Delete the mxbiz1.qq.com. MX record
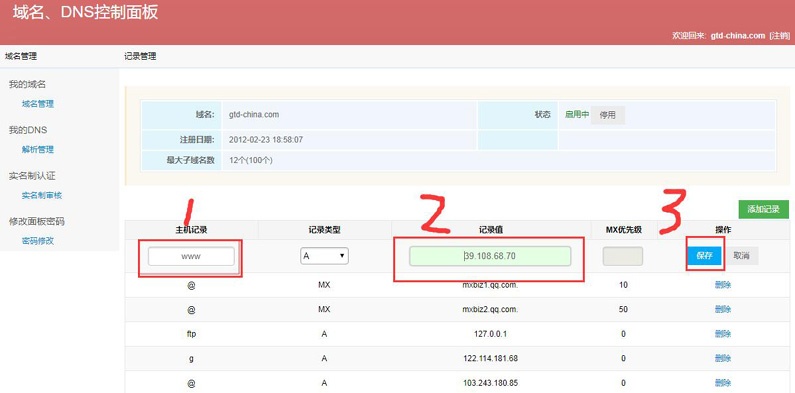Viewport: 795px width, 393px height. 723,285
